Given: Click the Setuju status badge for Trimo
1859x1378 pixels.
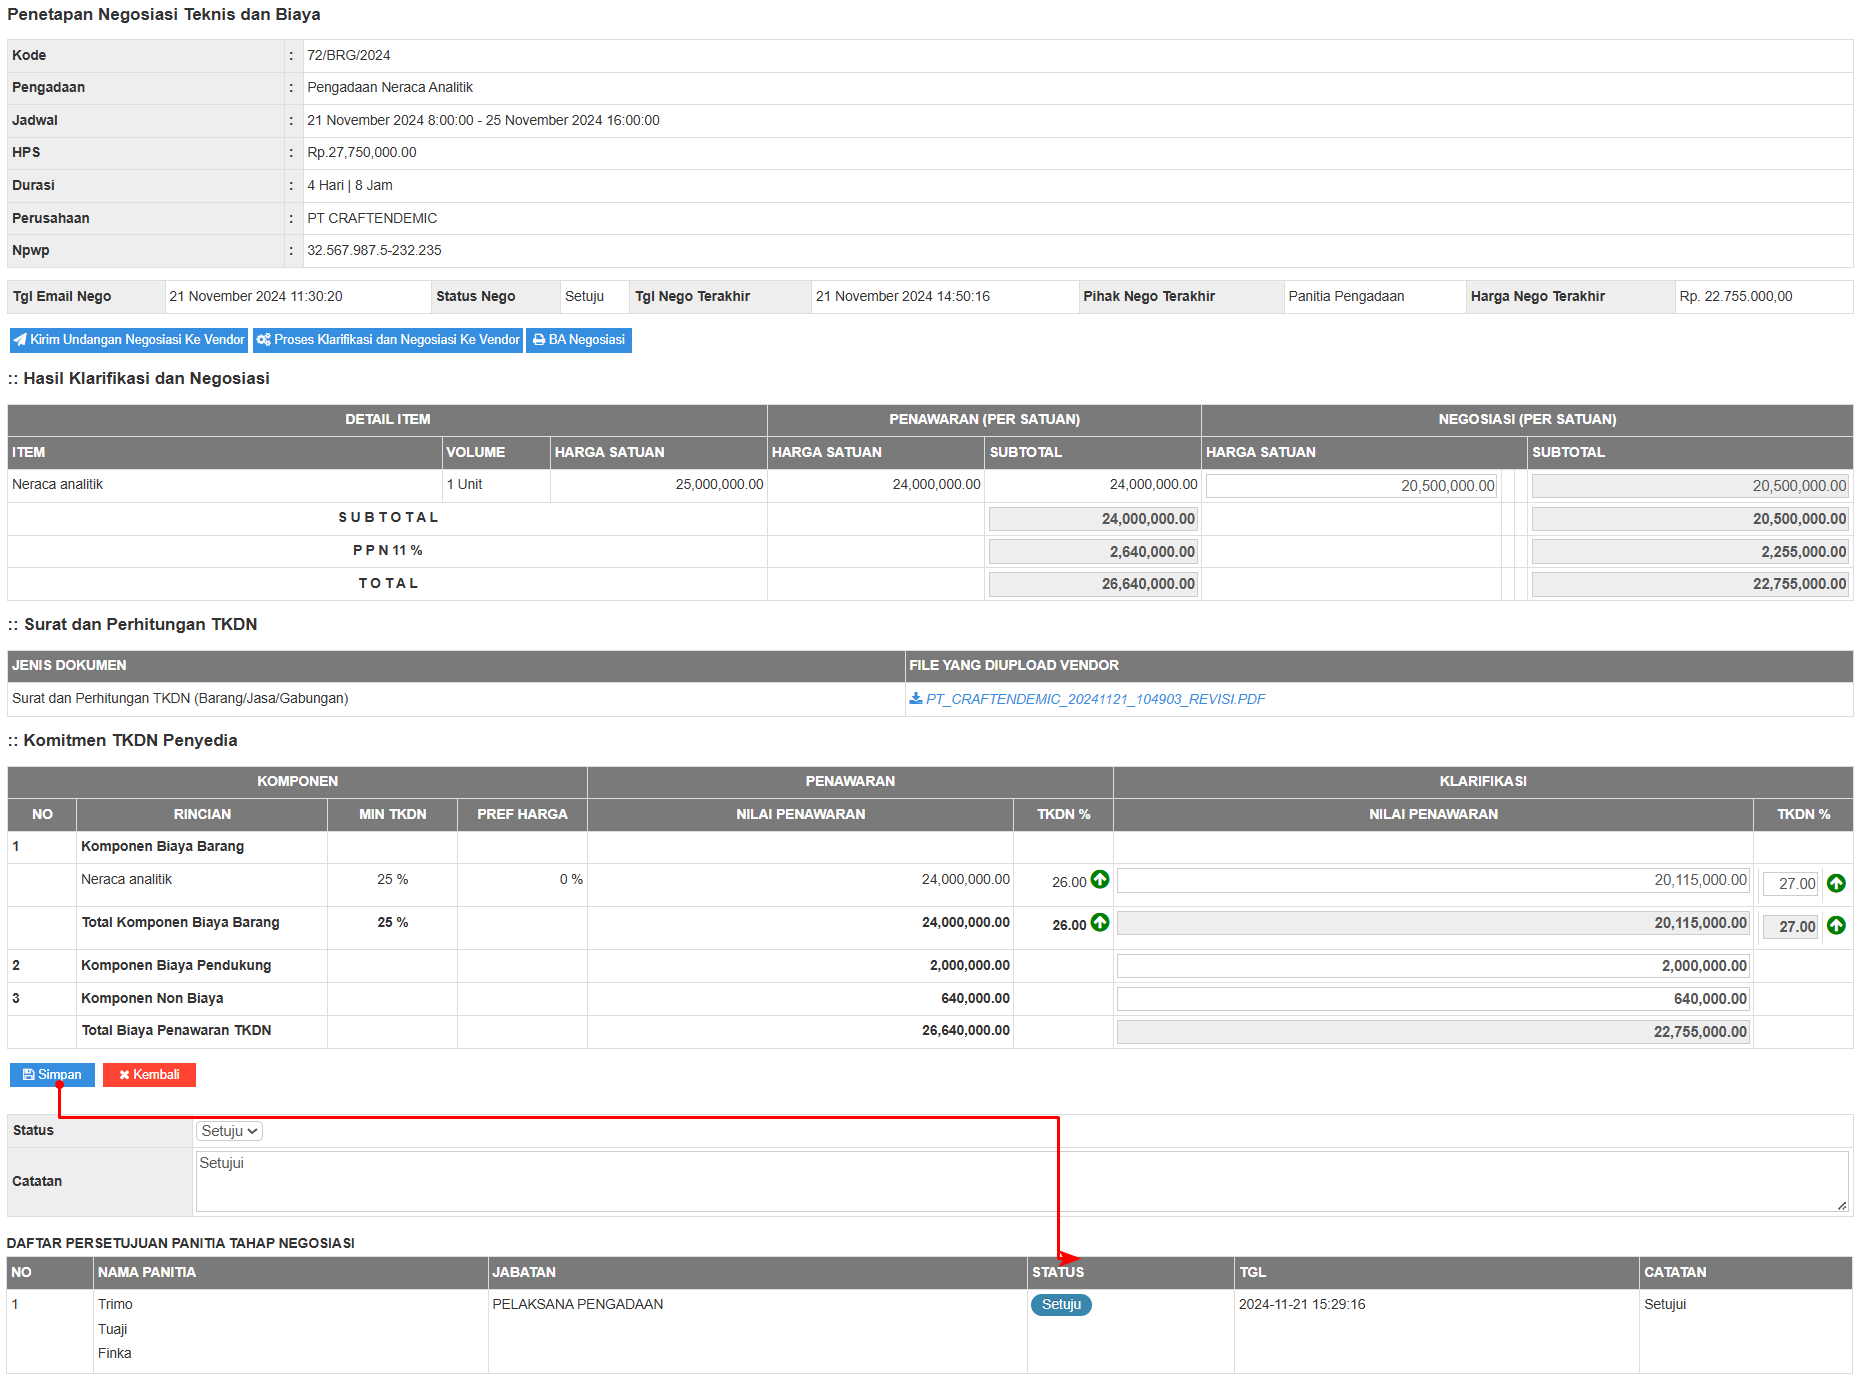Looking at the screenshot, I should click(x=1061, y=1305).
